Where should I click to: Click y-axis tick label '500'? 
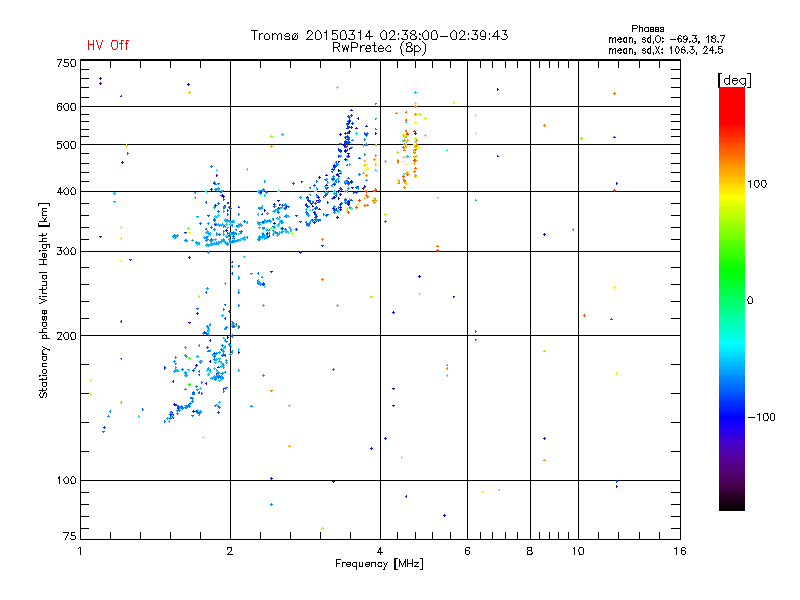67,145
